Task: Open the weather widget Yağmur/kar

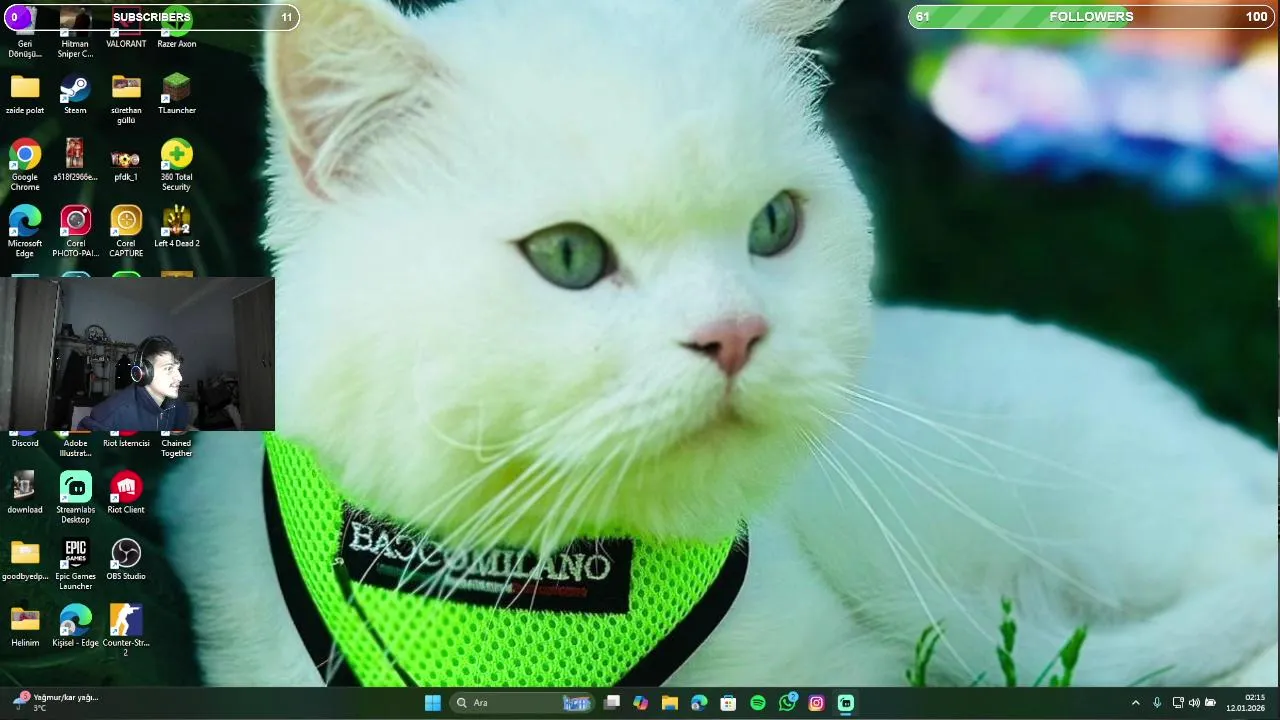Action: pyautogui.click(x=55, y=702)
